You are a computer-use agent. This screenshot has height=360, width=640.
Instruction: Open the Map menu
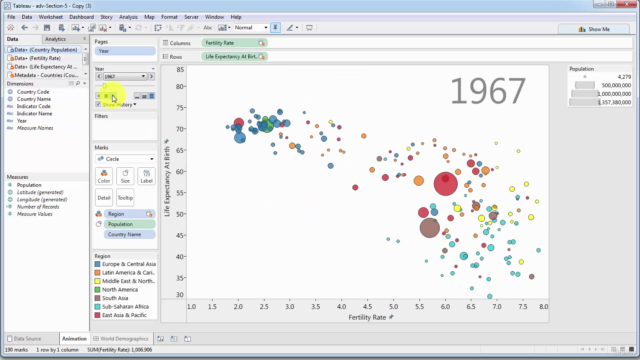click(149, 17)
